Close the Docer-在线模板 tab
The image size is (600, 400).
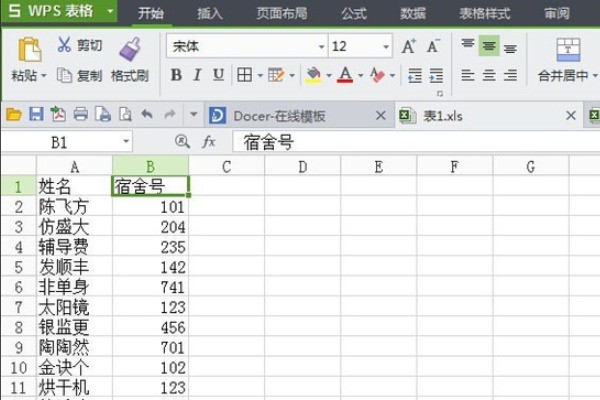pyautogui.click(x=381, y=115)
